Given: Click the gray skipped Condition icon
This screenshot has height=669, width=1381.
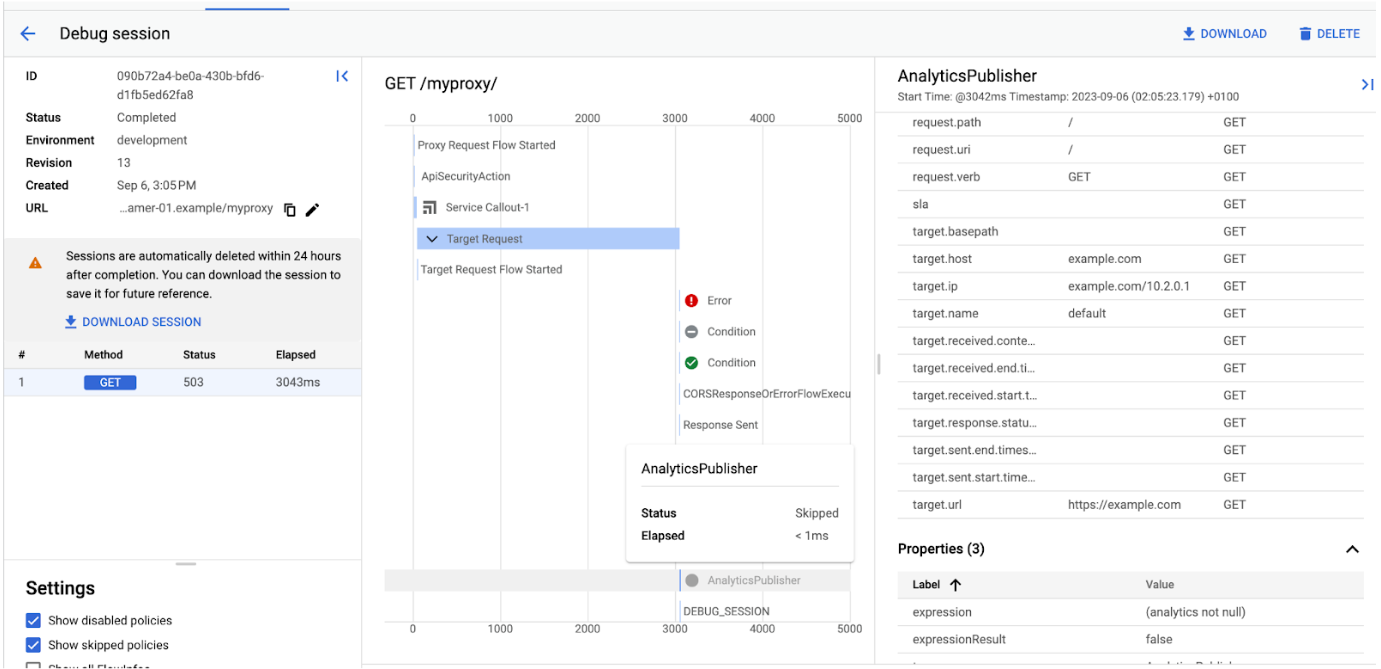Looking at the screenshot, I should coord(691,332).
